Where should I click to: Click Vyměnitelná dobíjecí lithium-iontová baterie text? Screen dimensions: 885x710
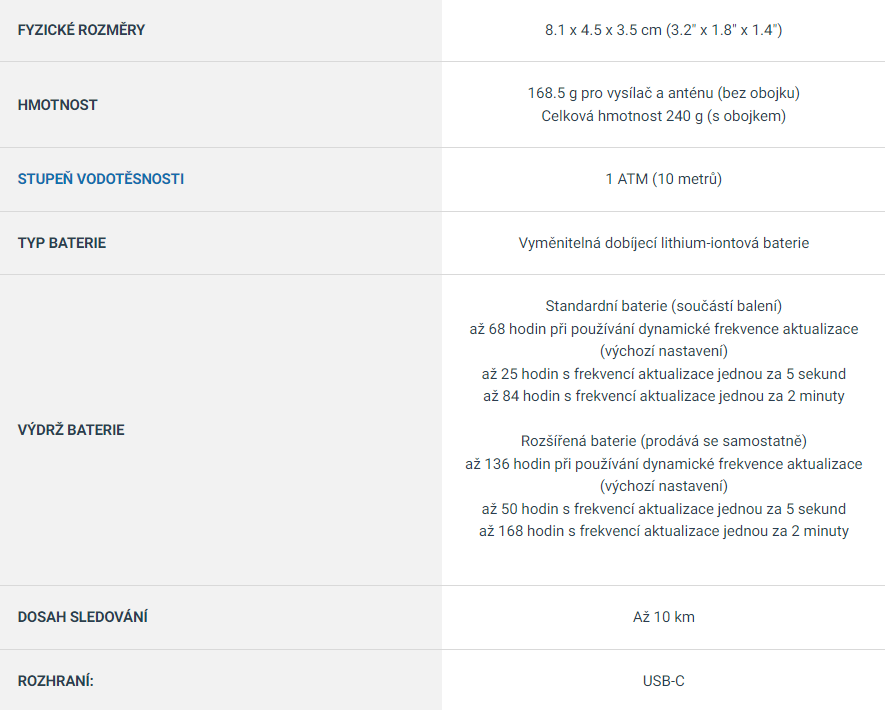(x=663, y=243)
